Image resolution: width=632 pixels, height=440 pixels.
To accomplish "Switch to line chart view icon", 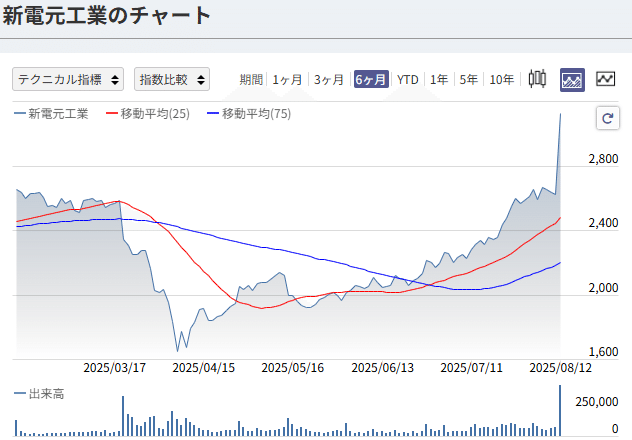I will pyautogui.click(x=605, y=79).
